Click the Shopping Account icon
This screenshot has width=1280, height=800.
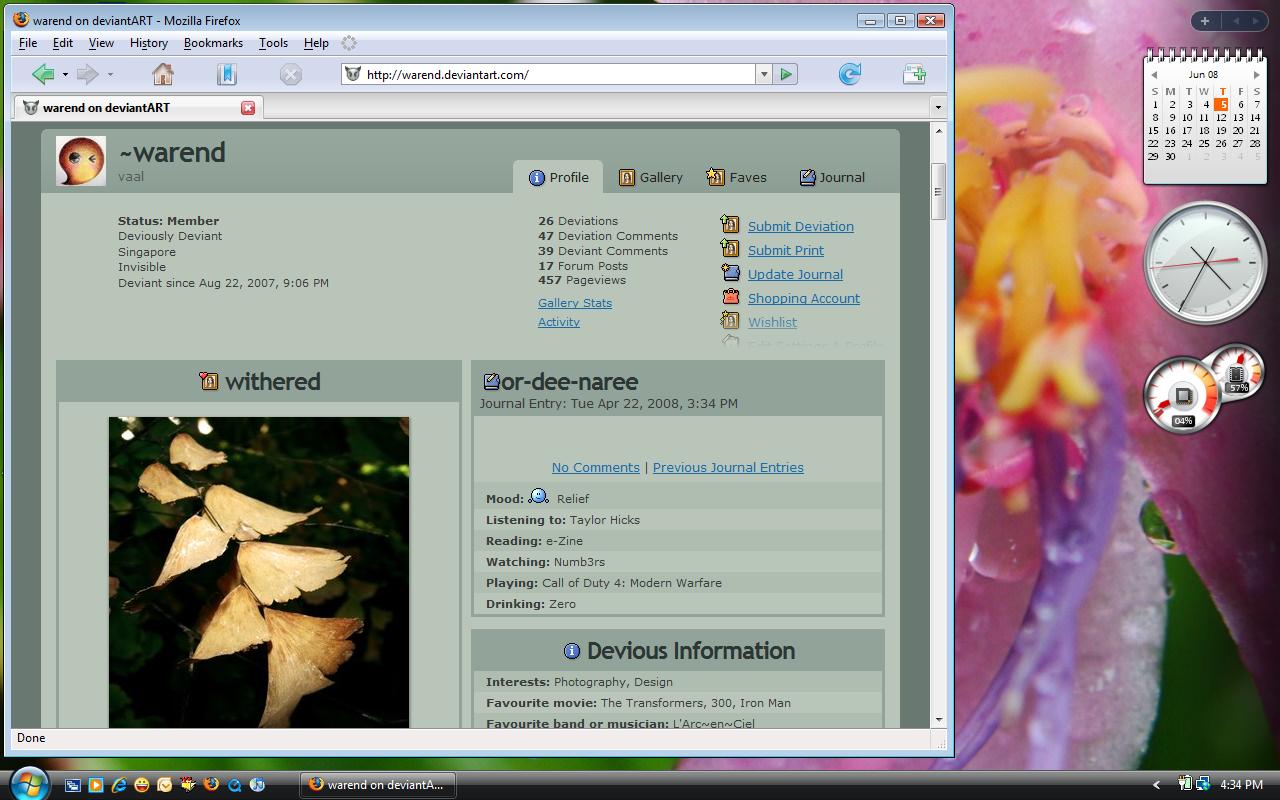730,297
